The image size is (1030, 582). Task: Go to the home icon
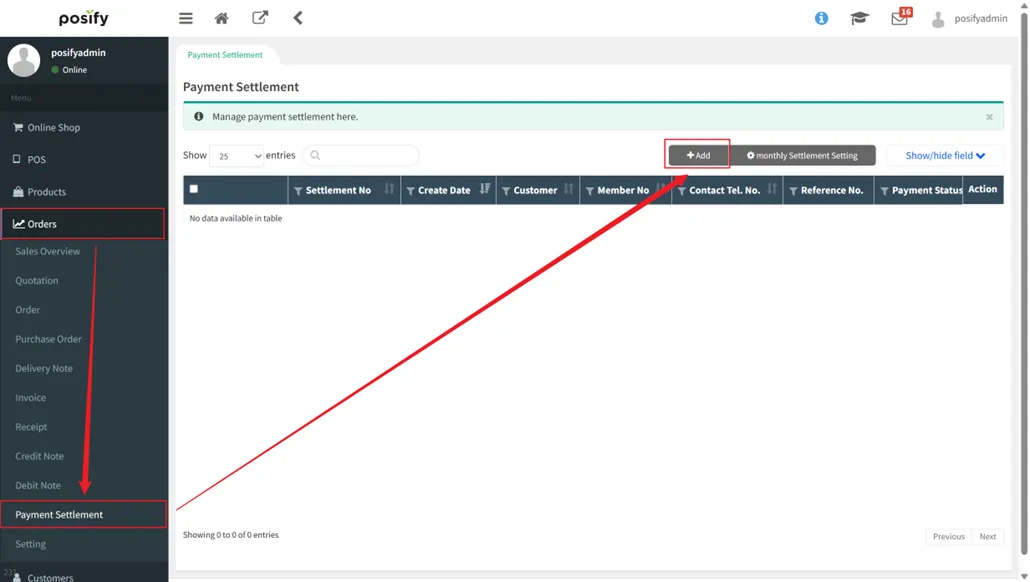click(x=222, y=18)
